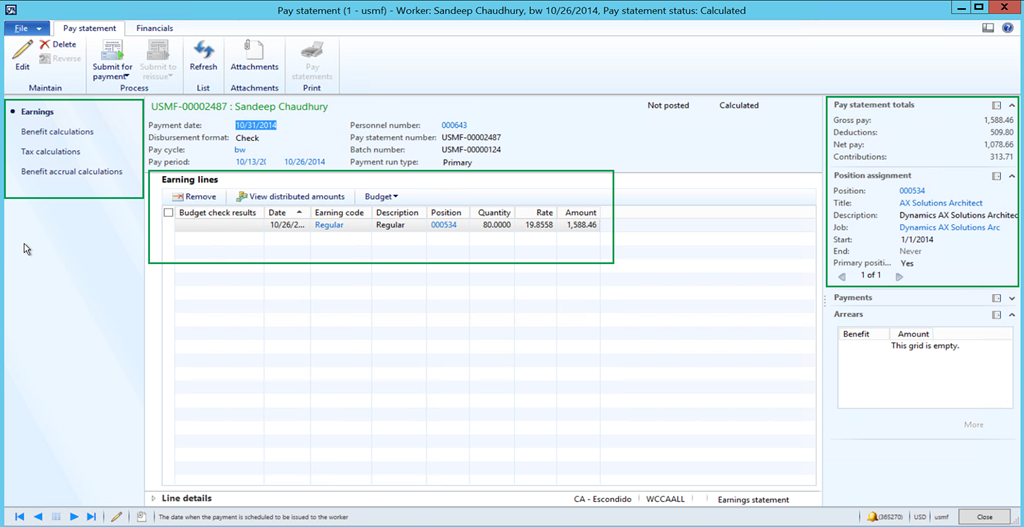Viewport: 1024px width, 527px height.
Task: Switch to the Financials tab
Action: coord(154,28)
